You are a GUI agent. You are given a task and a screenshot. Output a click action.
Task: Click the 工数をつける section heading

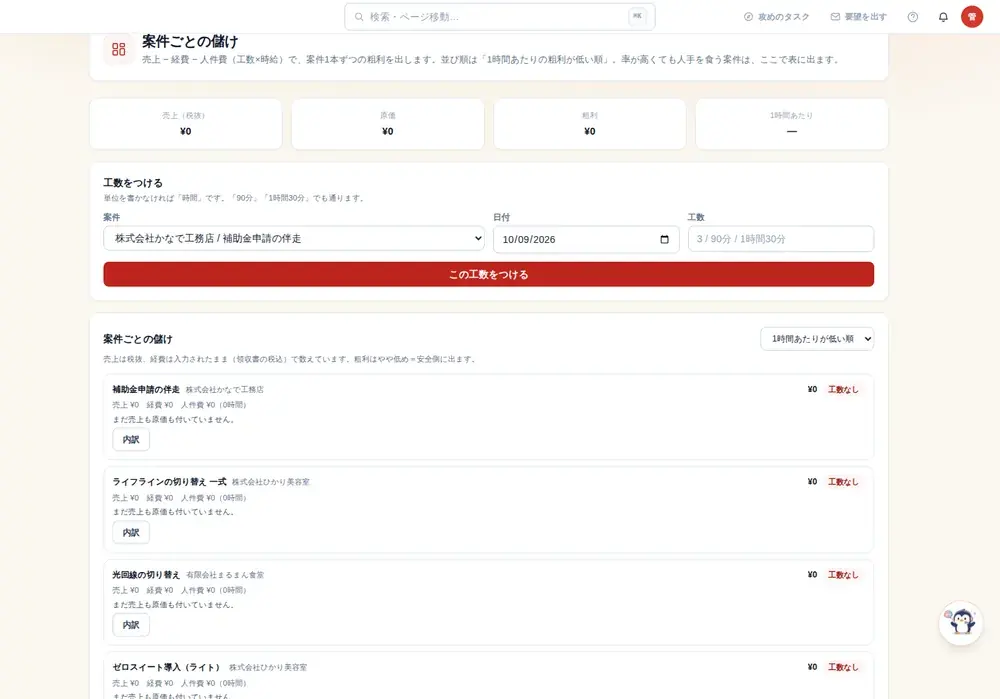pos(133,183)
